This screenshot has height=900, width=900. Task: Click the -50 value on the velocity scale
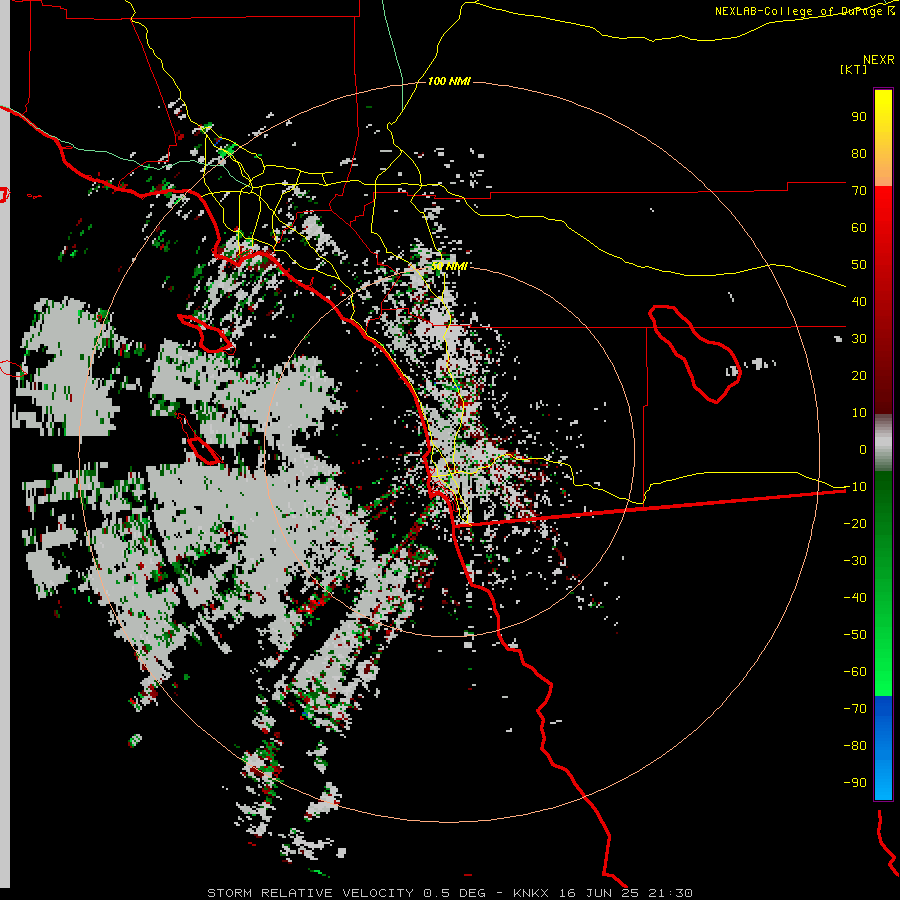coord(855,635)
